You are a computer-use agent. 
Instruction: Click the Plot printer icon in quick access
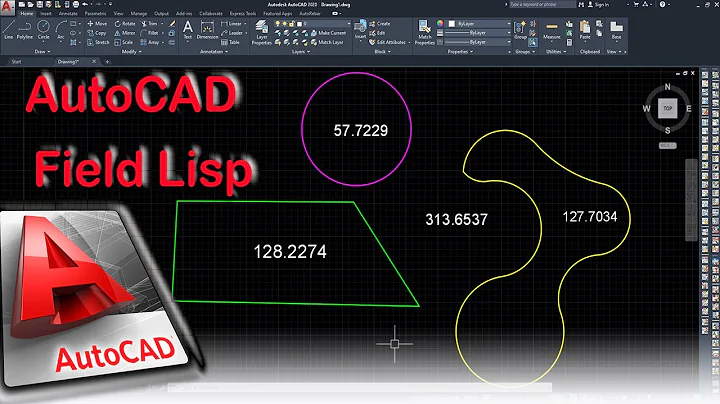coord(75,4)
